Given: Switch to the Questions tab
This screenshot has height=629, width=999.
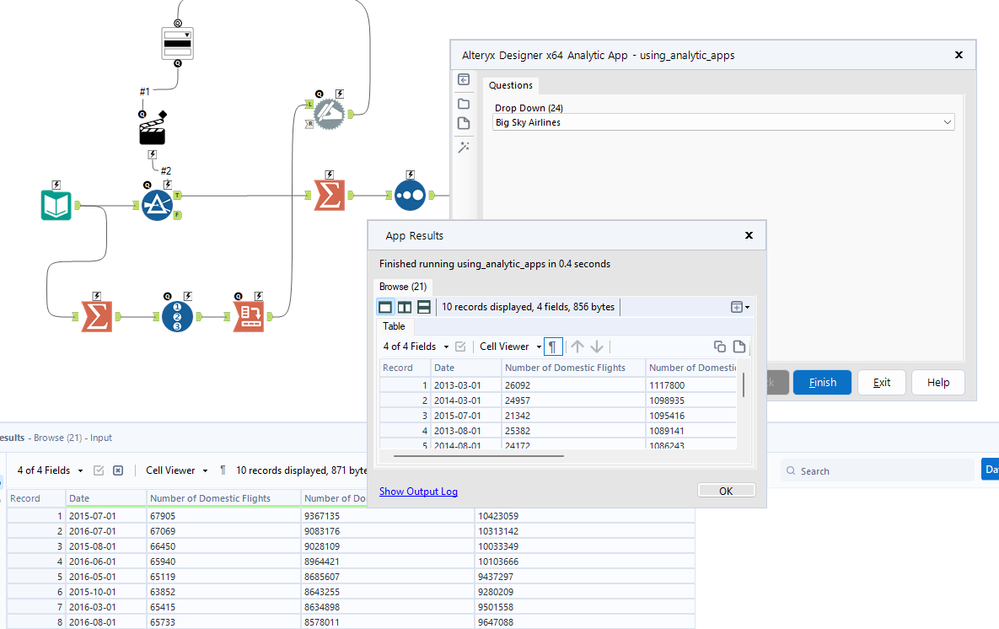Looking at the screenshot, I should click(510, 85).
